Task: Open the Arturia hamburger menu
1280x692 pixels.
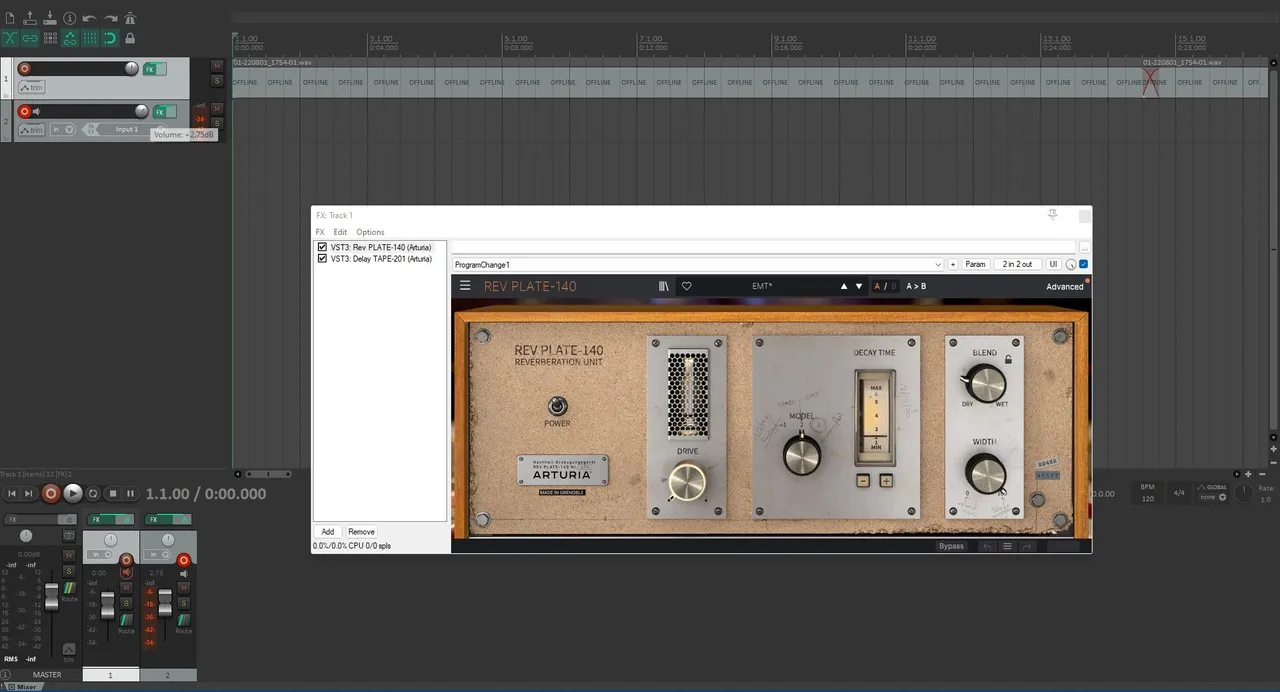Action: [x=465, y=286]
